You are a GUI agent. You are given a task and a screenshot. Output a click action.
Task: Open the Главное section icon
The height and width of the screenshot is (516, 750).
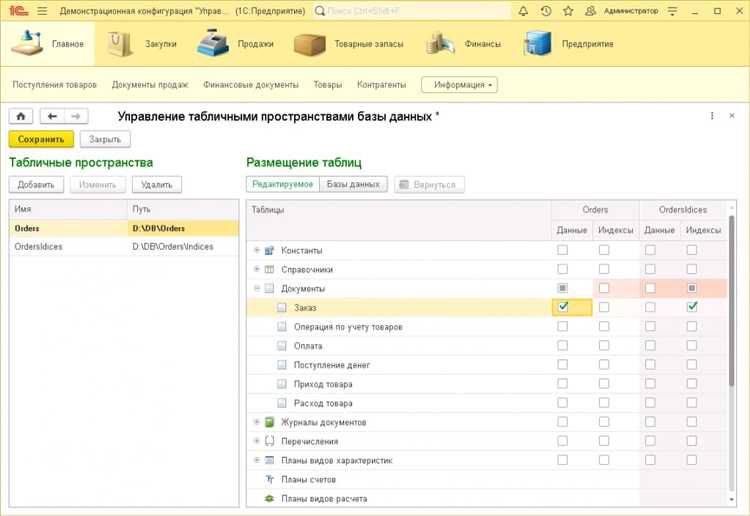pos(28,43)
